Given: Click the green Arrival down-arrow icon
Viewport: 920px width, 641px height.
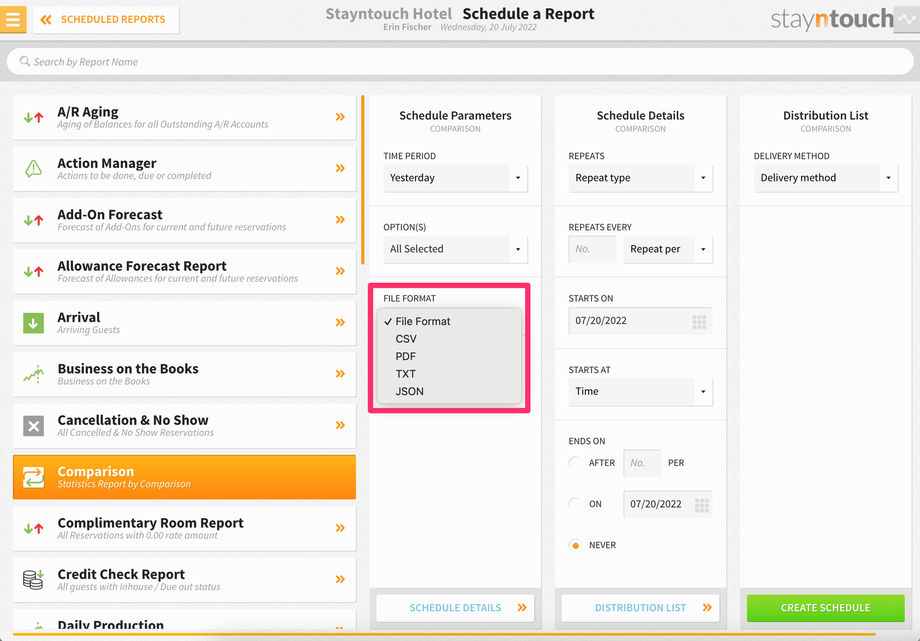Looking at the screenshot, I should (33, 323).
